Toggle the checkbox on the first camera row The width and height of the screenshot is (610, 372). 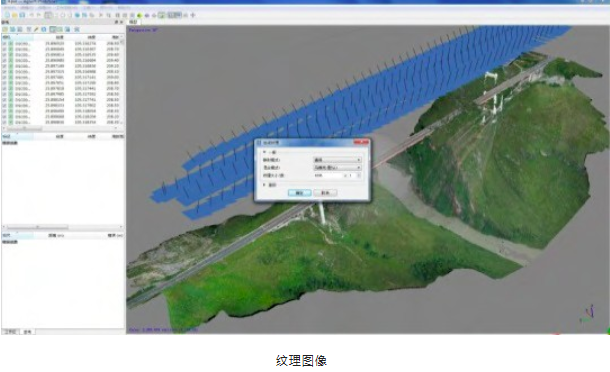pos(5,44)
